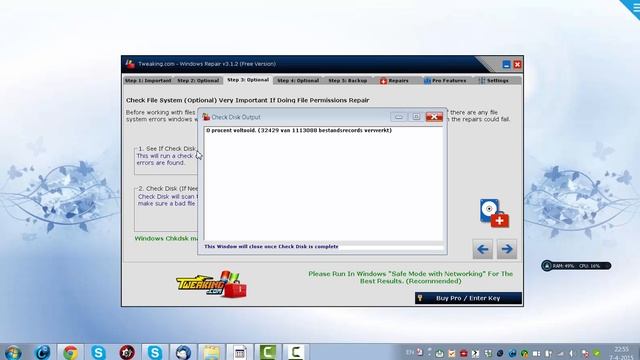Close the Check Disk Output dialog

pyautogui.click(x=434, y=117)
